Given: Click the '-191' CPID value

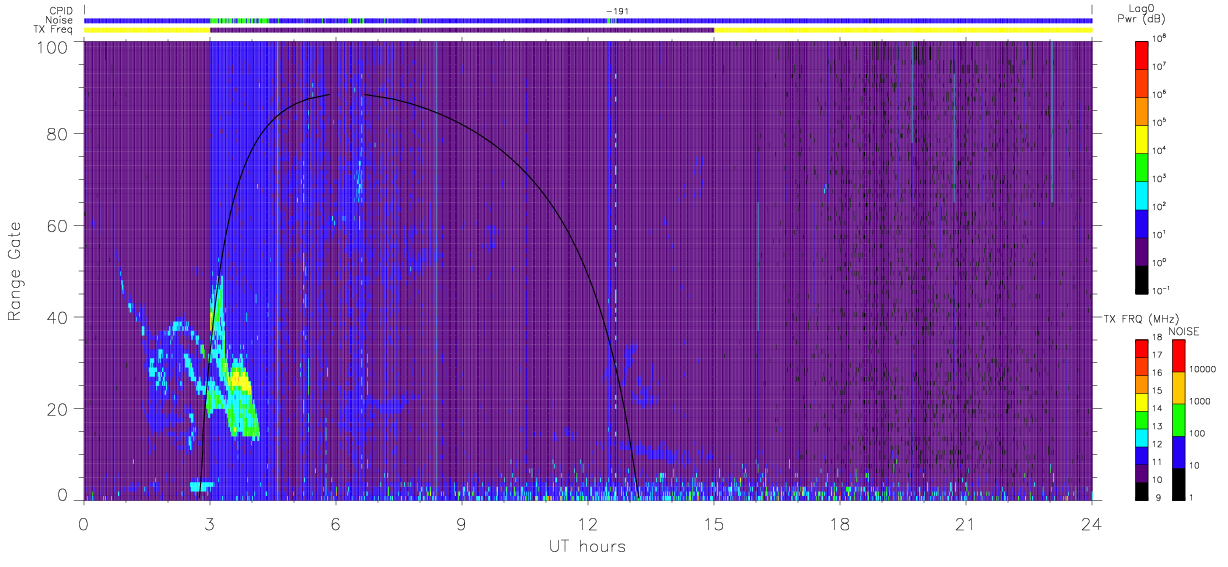Looking at the screenshot, I should (x=617, y=11).
